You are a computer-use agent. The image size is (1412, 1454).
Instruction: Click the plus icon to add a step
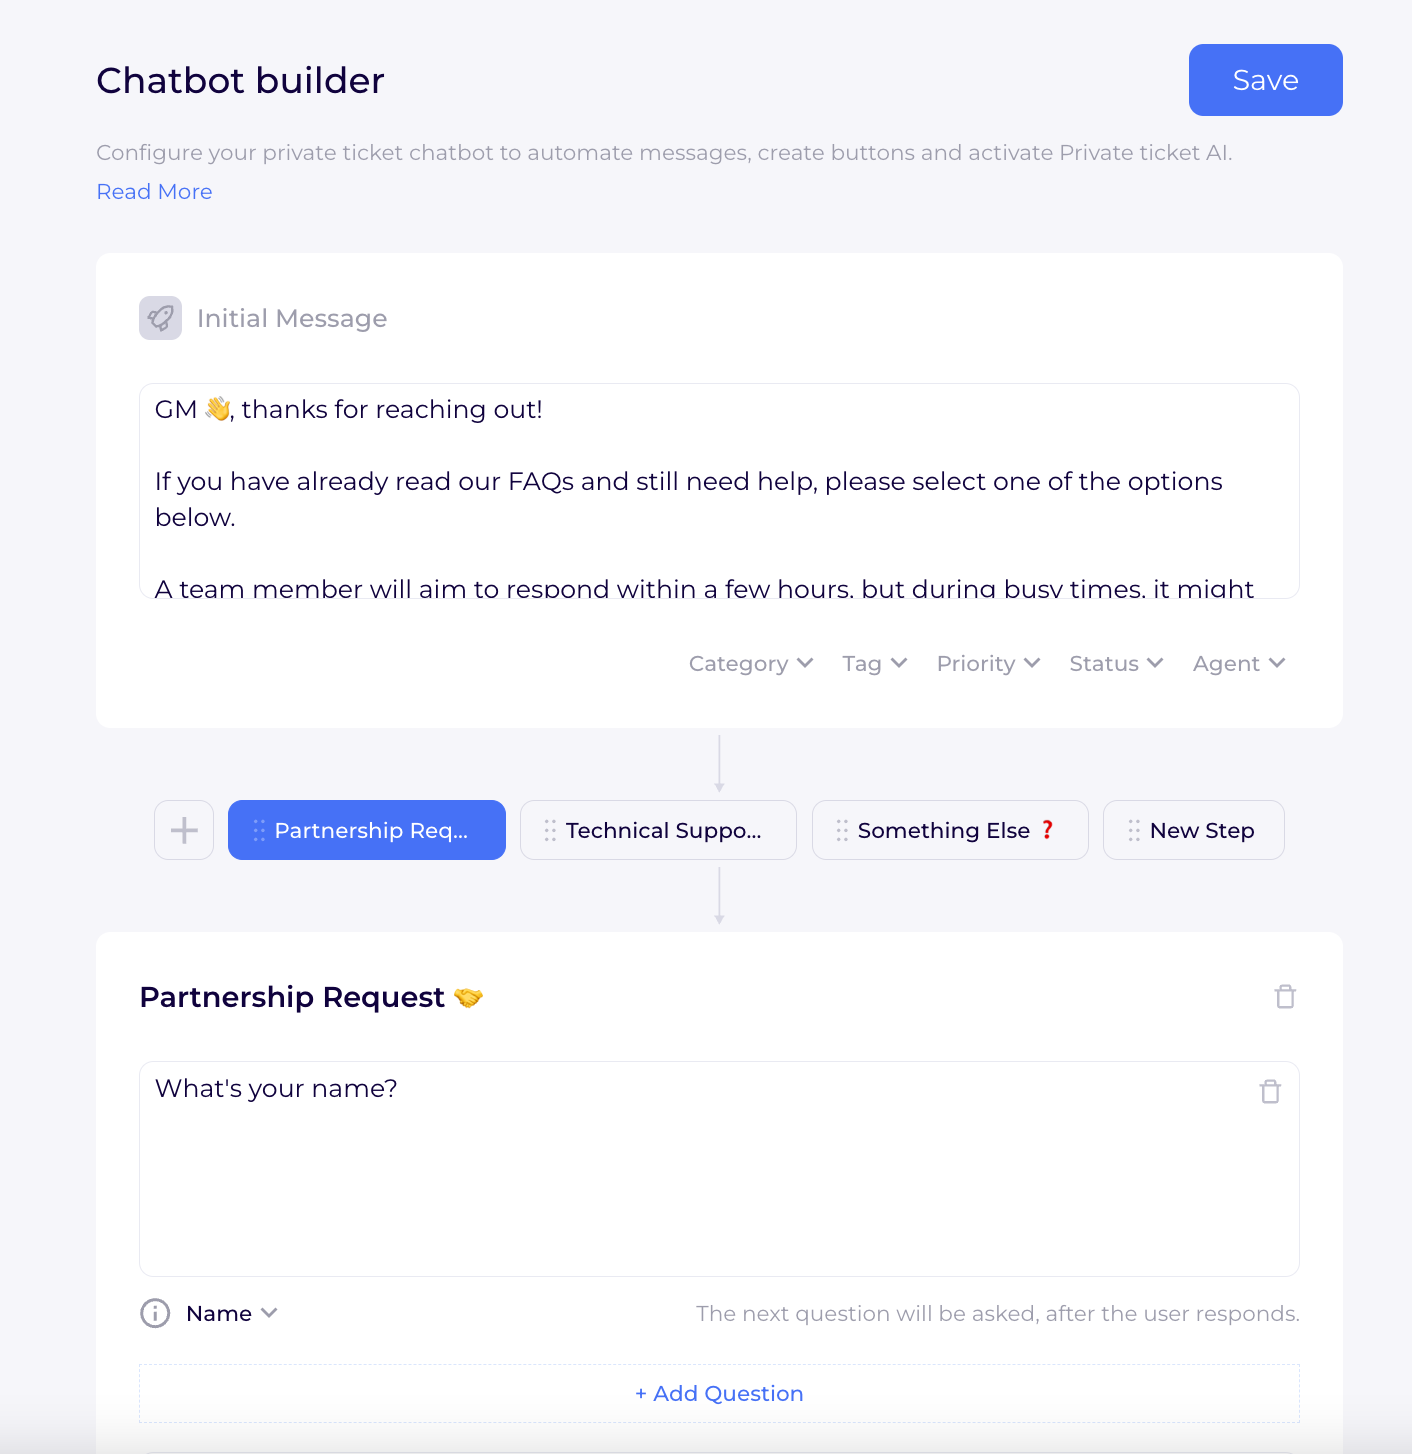(183, 830)
